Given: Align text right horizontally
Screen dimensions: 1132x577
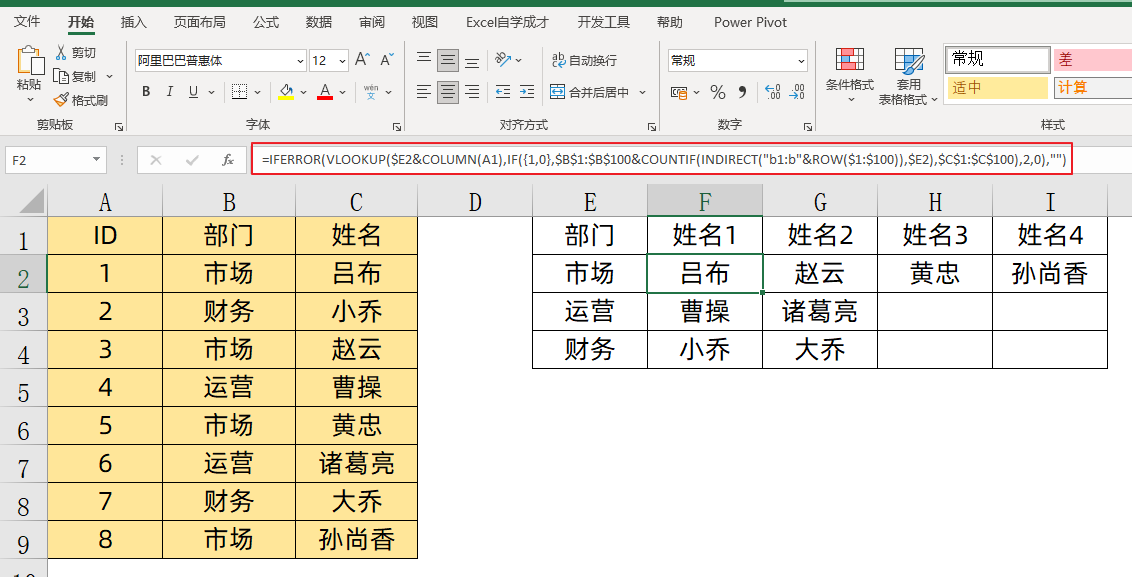Looking at the screenshot, I should click(x=472, y=92).
